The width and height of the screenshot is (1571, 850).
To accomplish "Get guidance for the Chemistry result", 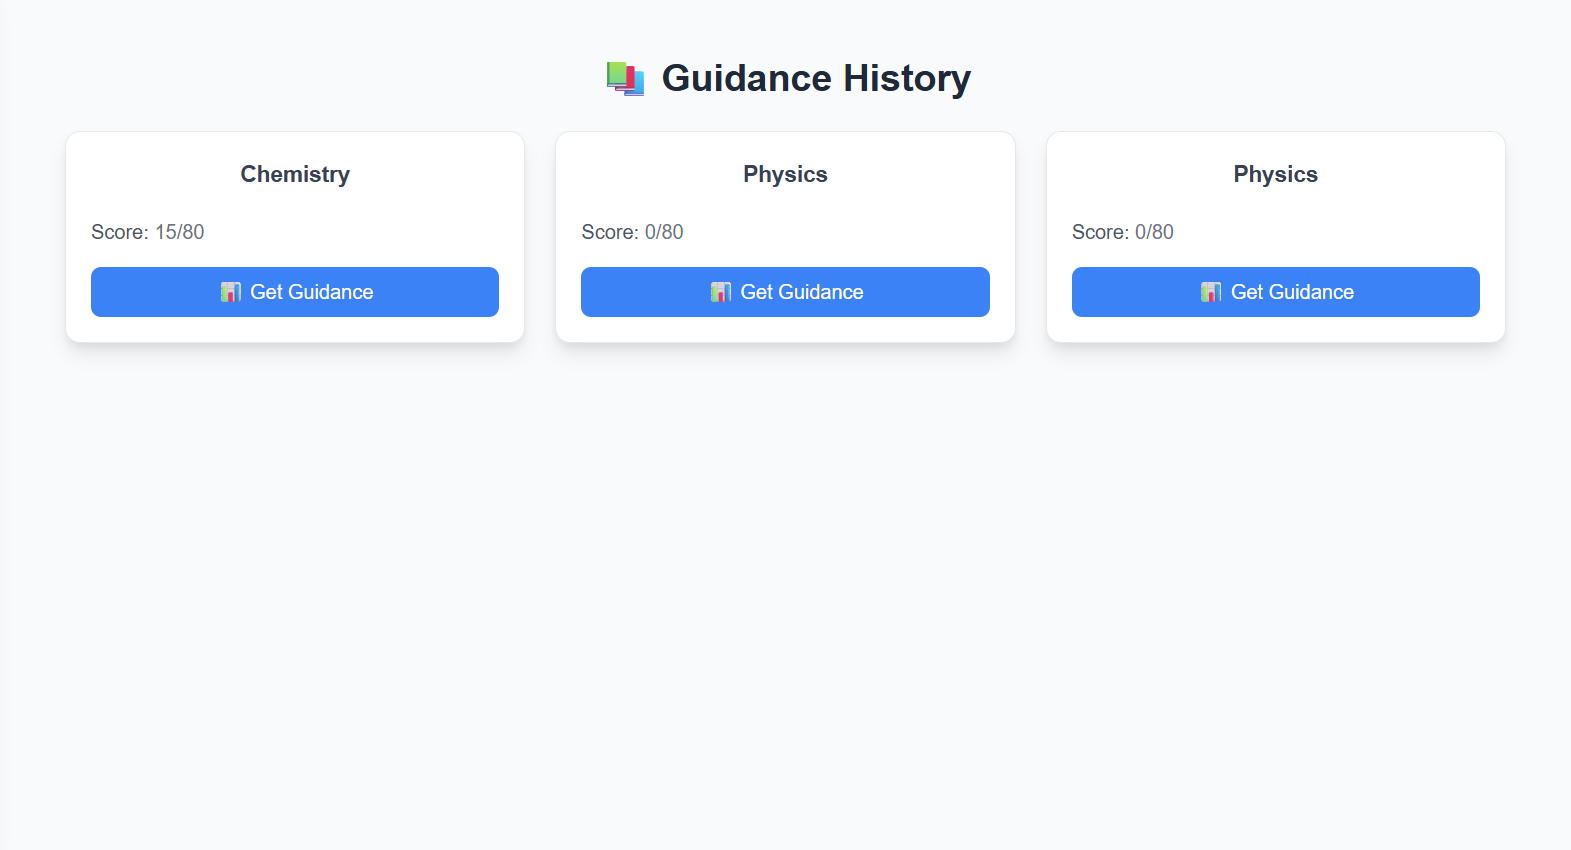I will coord(295,292).
